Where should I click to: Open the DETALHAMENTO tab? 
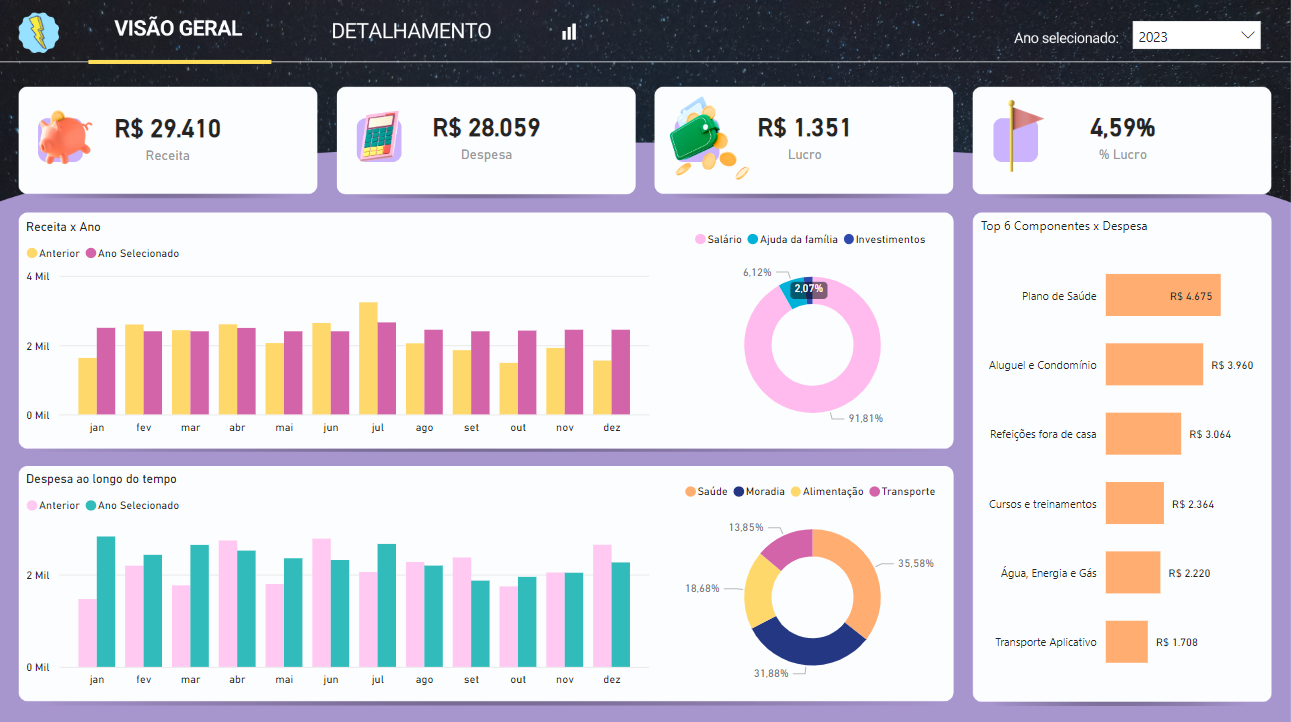pyautogui.click(x=411, y=31)
